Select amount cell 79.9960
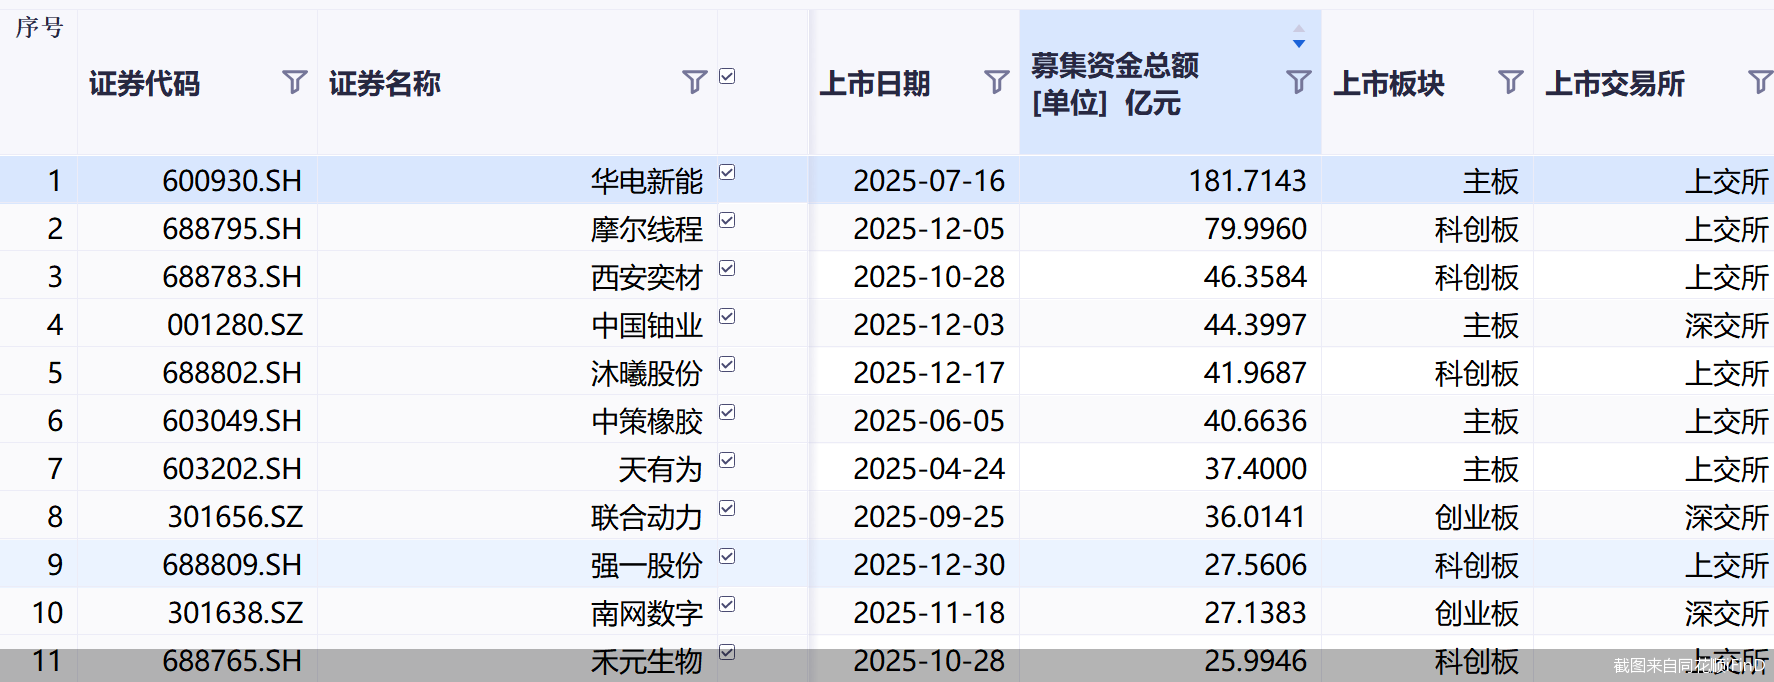1774x682 pixels. click(x=1255, y=229)
